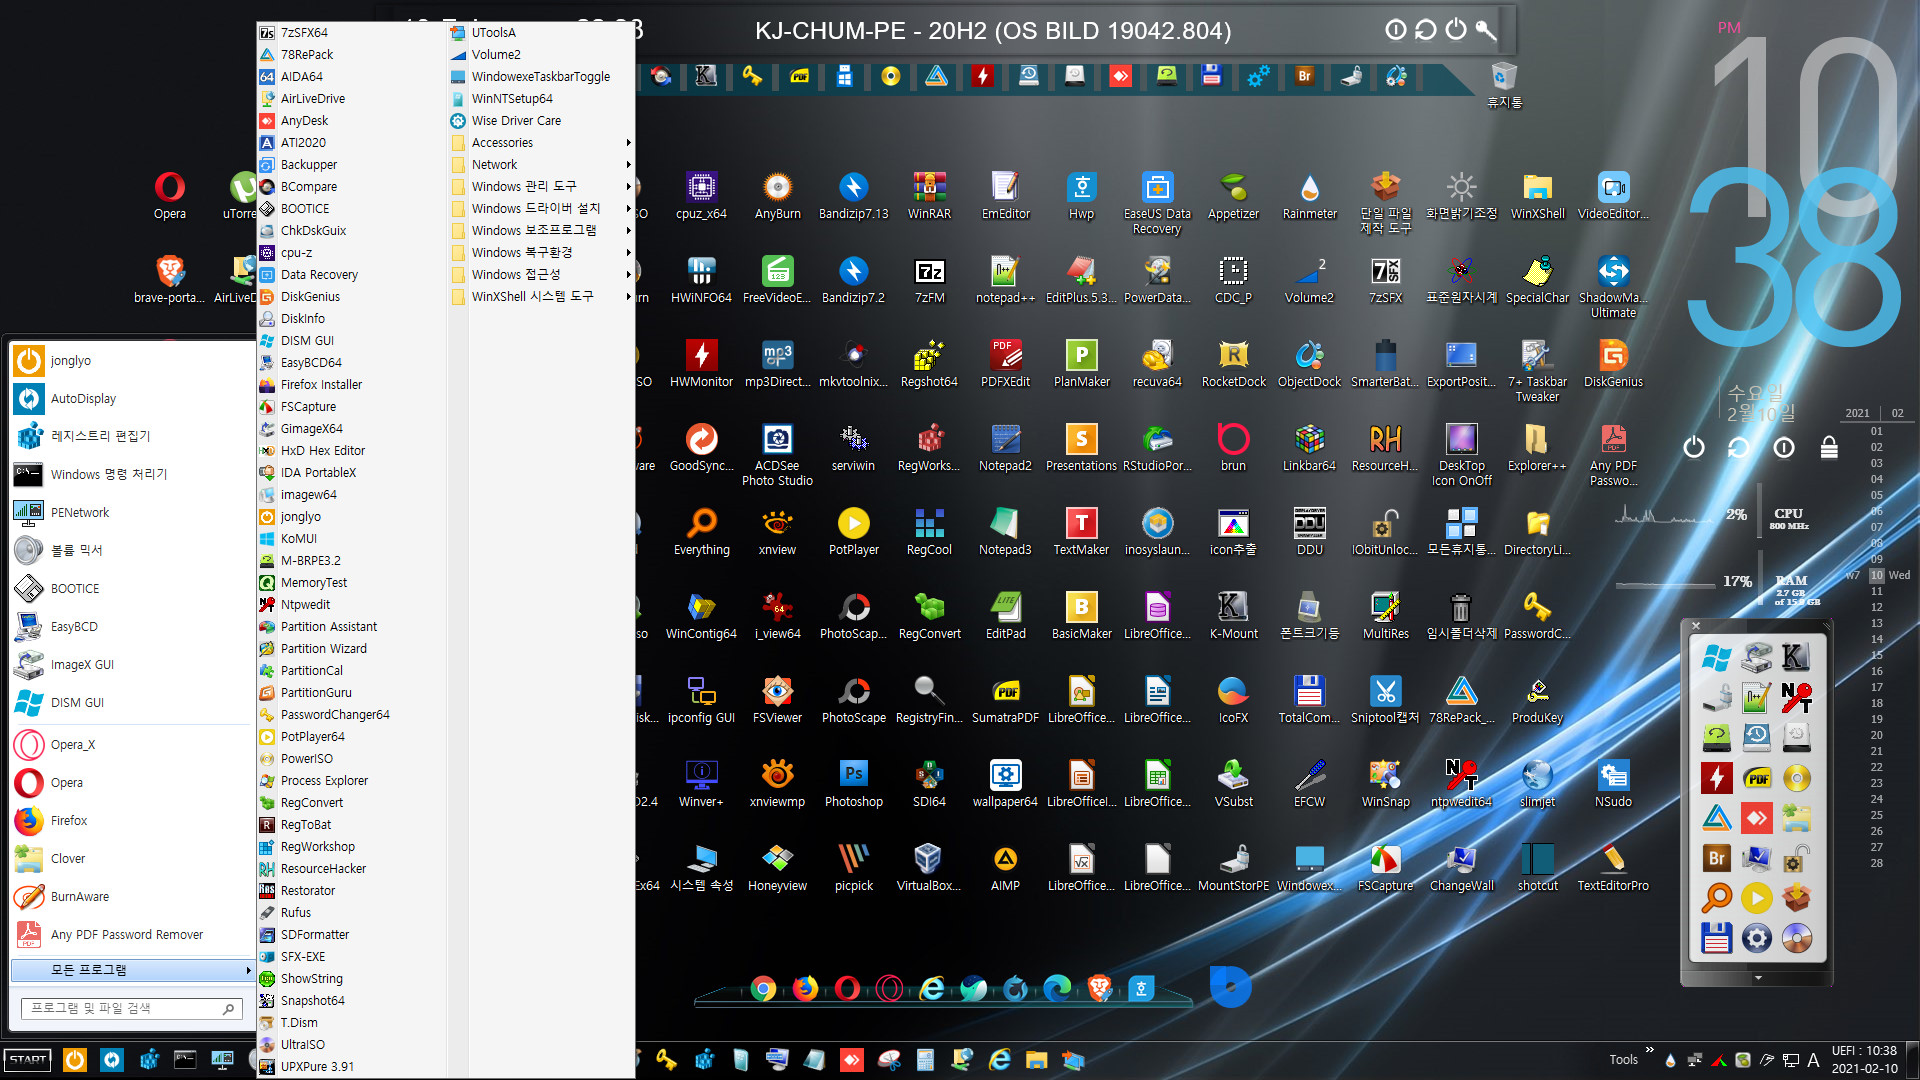Launch HWiNFO64 desktop shortcut
The image size is (1920, 1080).
click(x=701, y=279)
